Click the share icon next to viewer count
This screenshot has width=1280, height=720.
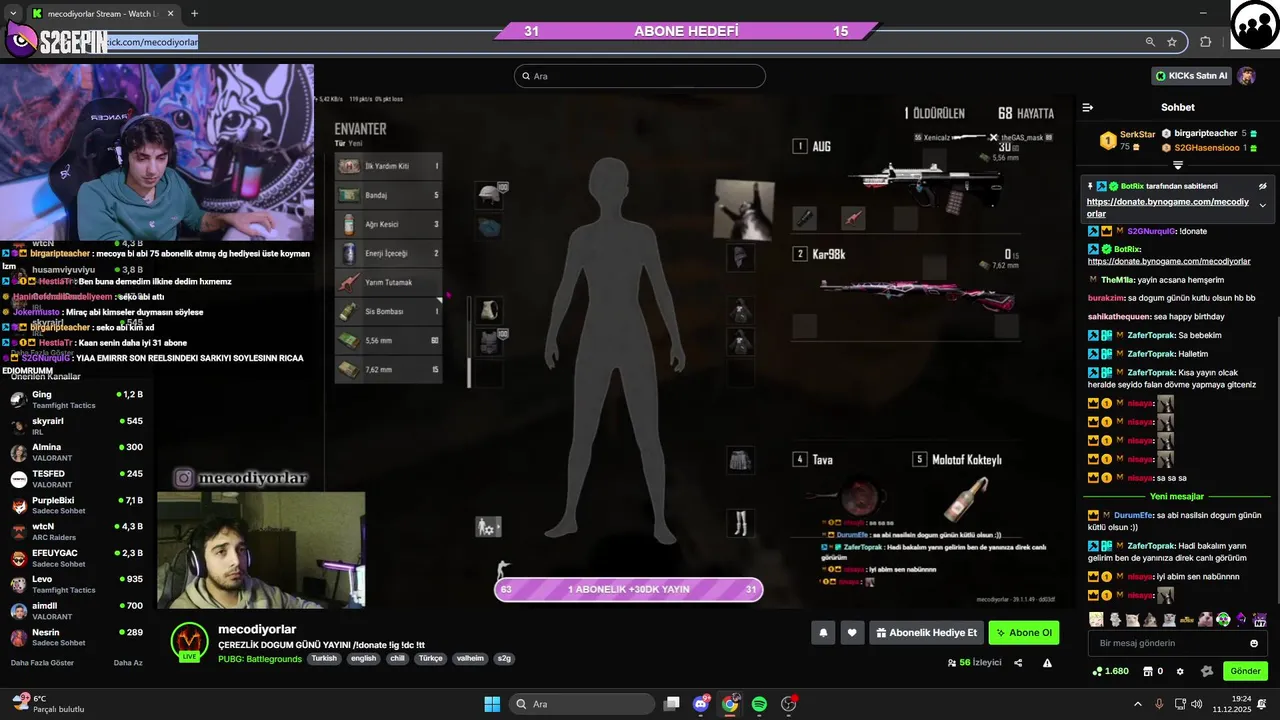pos(1018,663)
